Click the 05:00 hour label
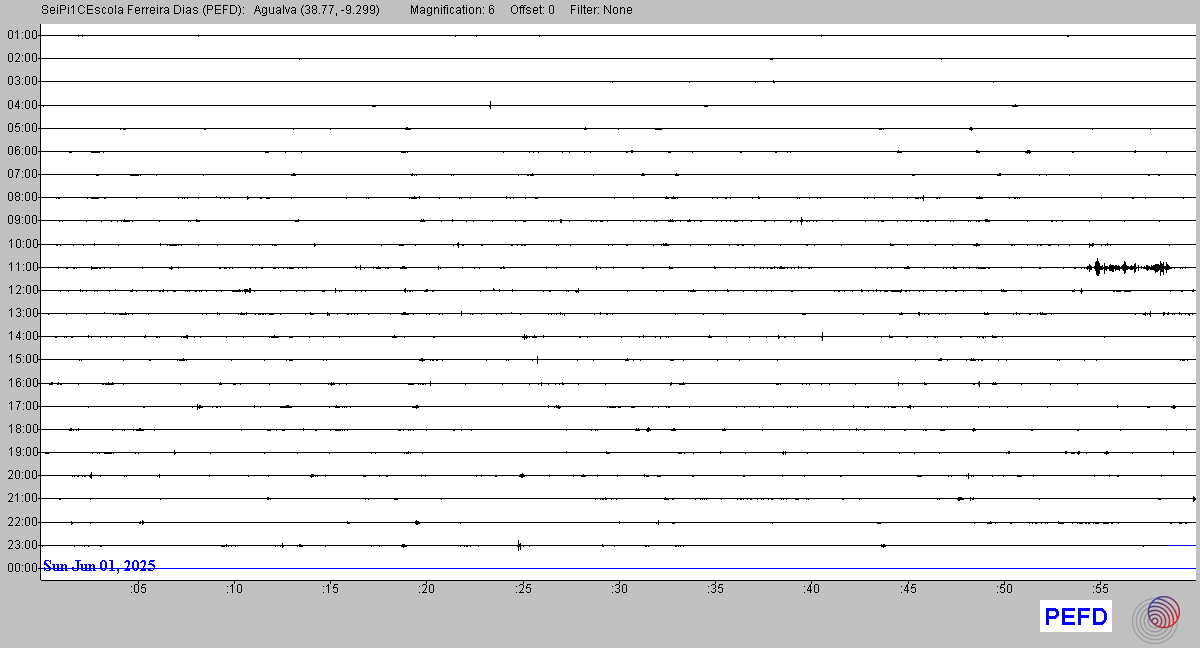Image resolution: width=1200 pixels, height=648 pixels. click(x=22, y=128)
